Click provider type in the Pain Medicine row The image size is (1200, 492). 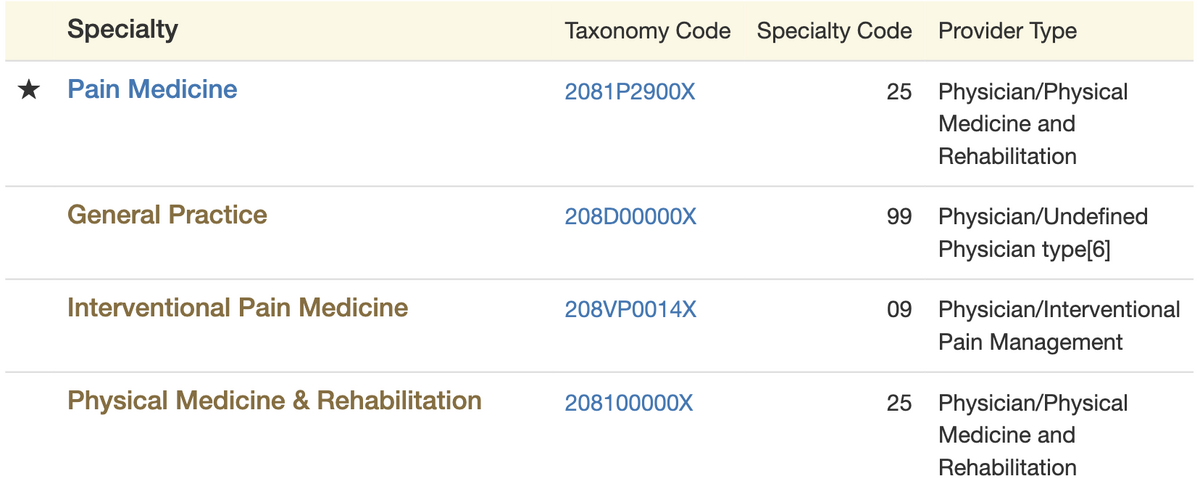click(x=1033, y=124)
